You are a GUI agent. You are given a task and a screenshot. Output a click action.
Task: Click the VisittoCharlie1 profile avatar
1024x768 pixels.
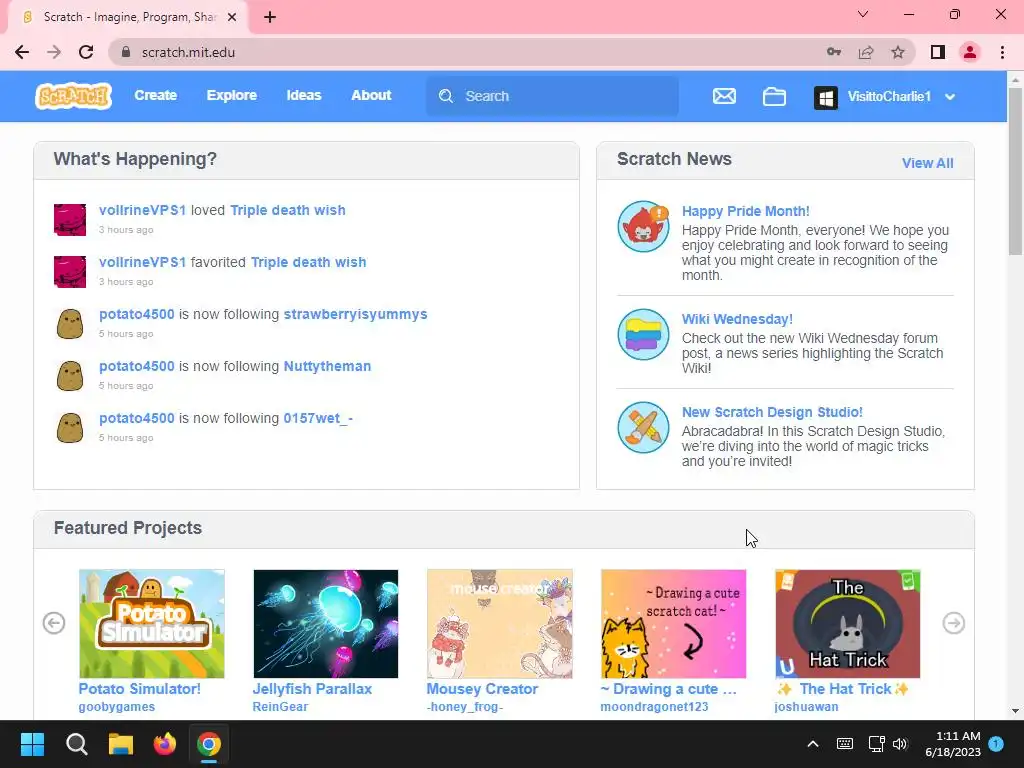[x=825, y=97]
